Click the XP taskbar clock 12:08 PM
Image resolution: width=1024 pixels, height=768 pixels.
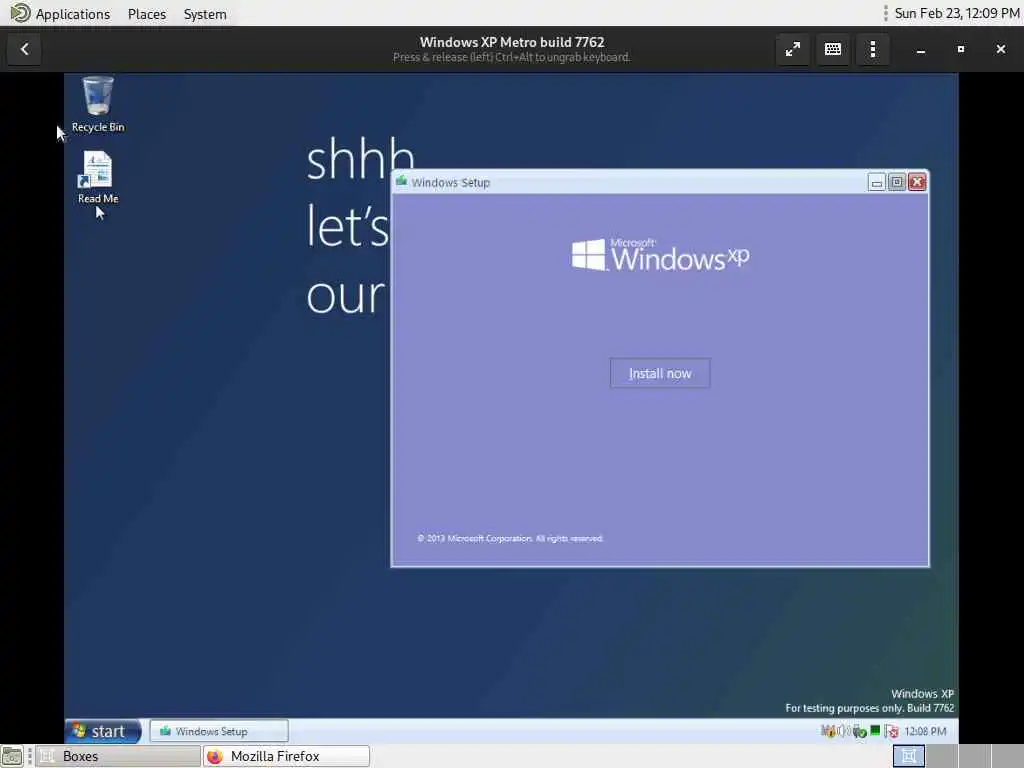[925, 731]
